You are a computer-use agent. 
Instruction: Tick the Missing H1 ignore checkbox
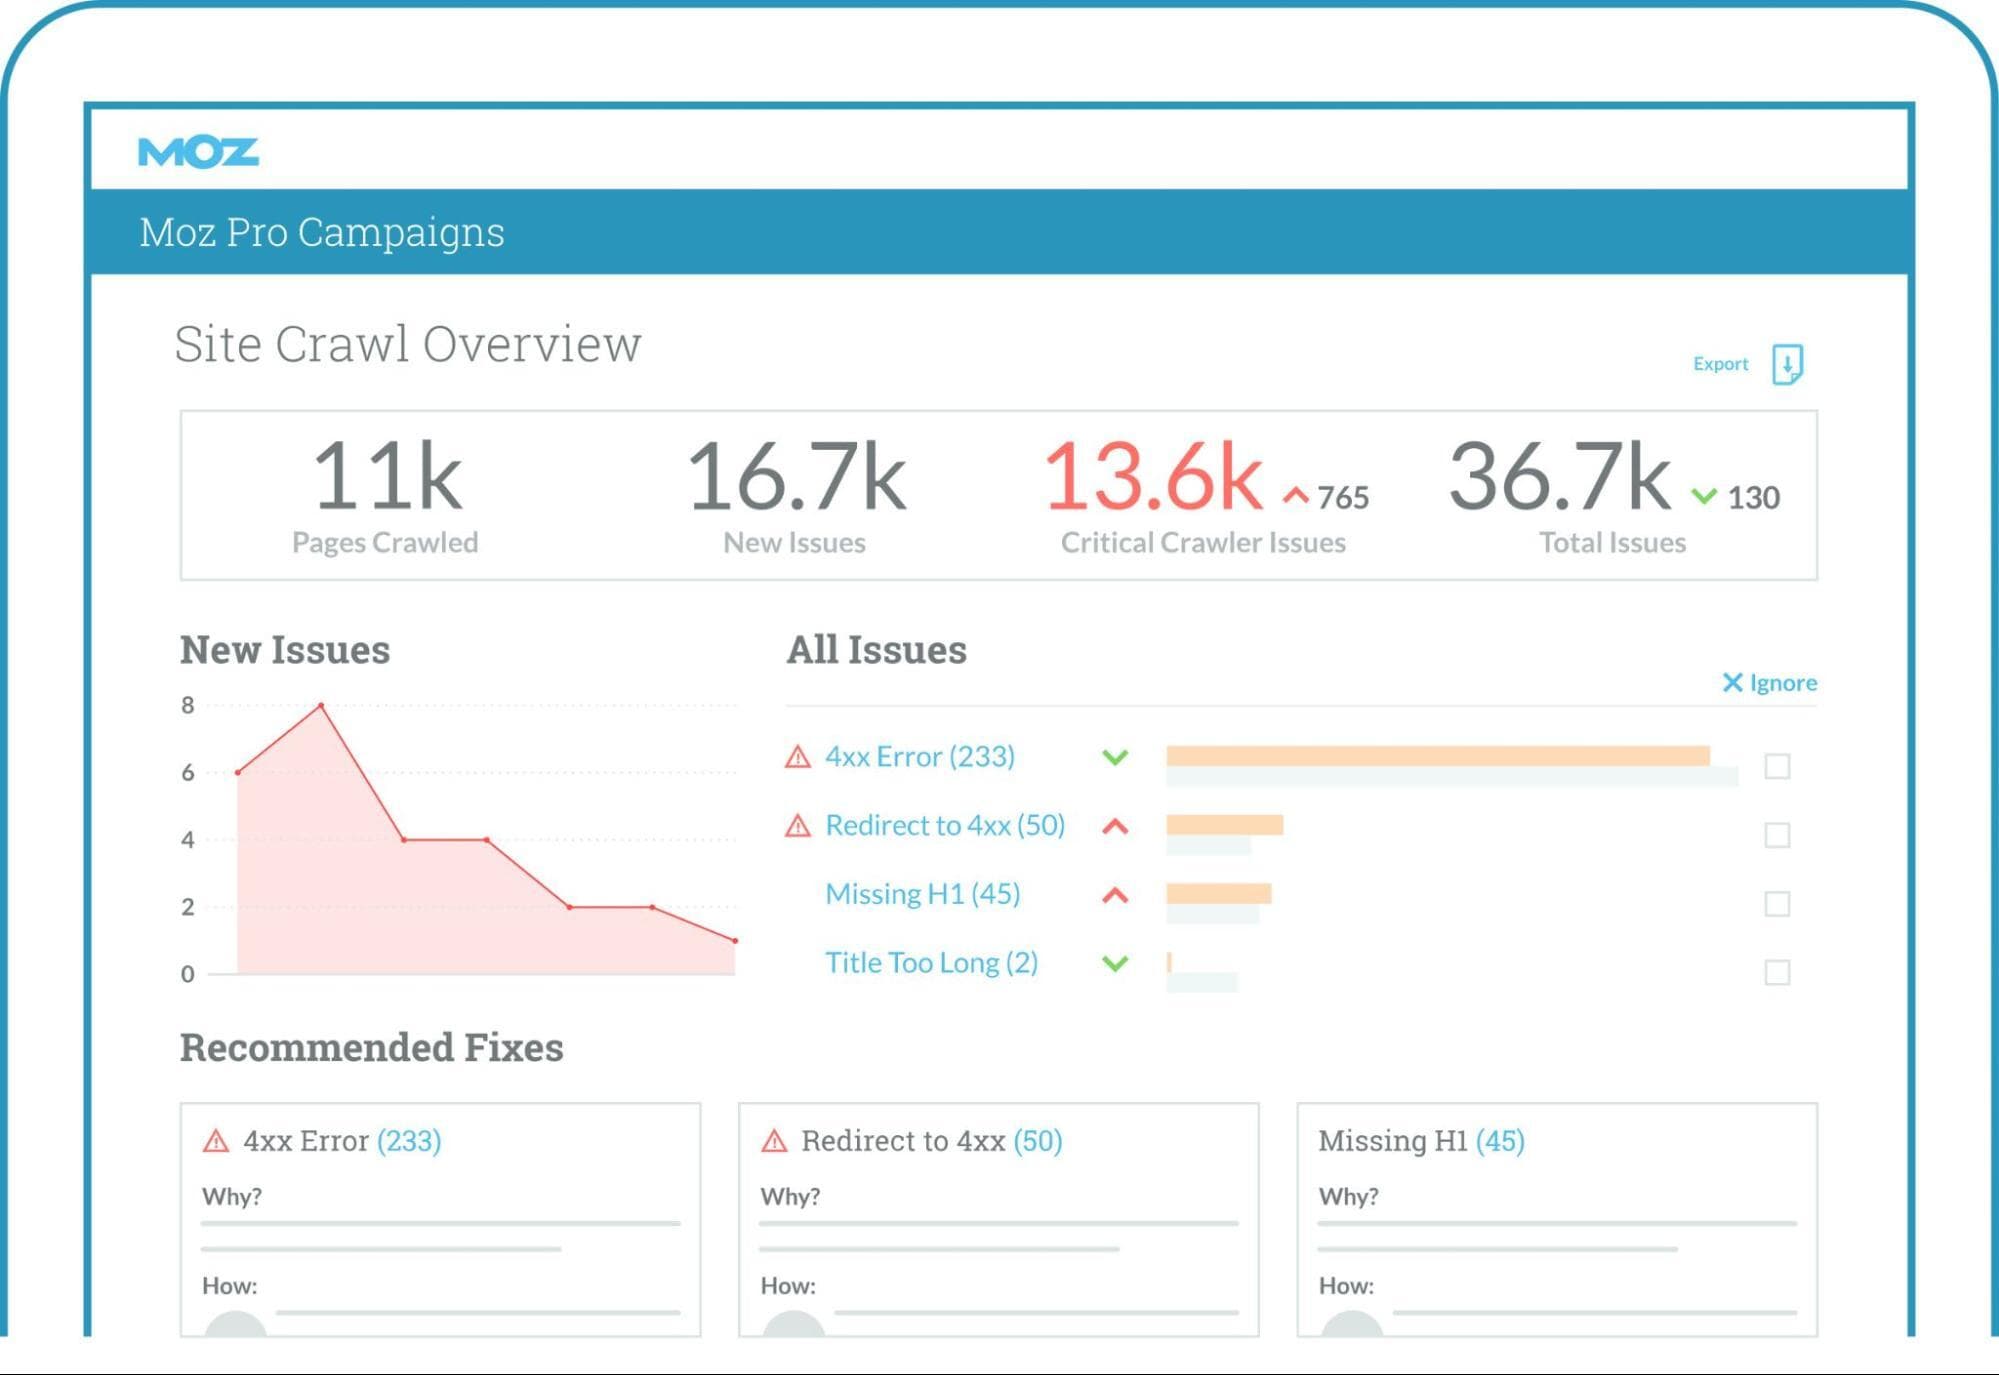tap(1777, 904)
